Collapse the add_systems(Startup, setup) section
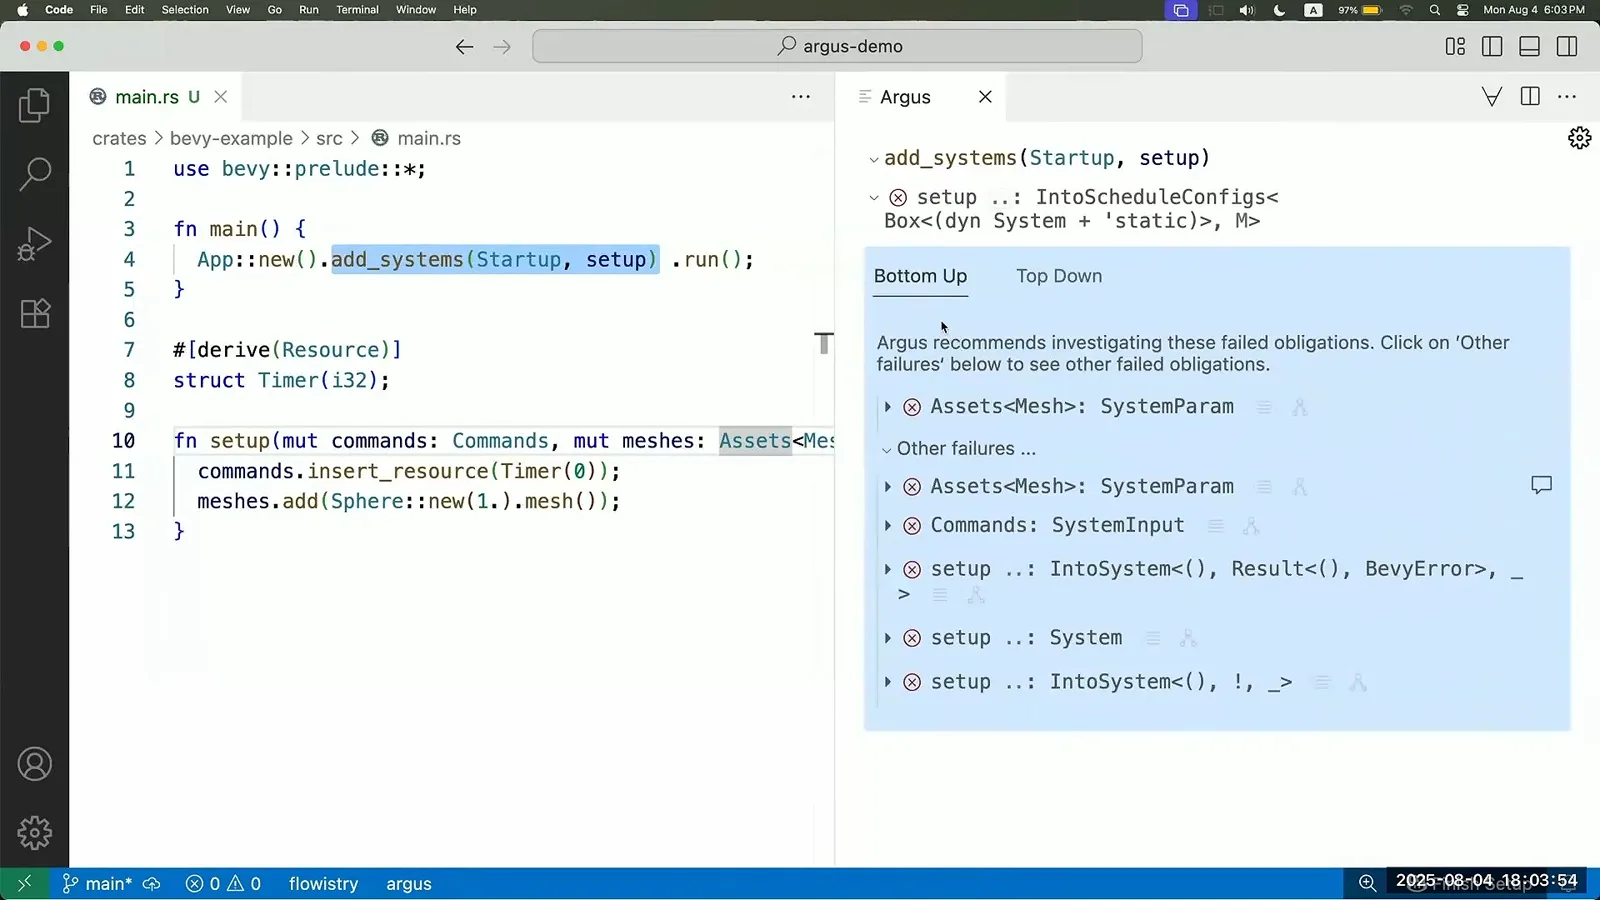 [x=874, y=159]
